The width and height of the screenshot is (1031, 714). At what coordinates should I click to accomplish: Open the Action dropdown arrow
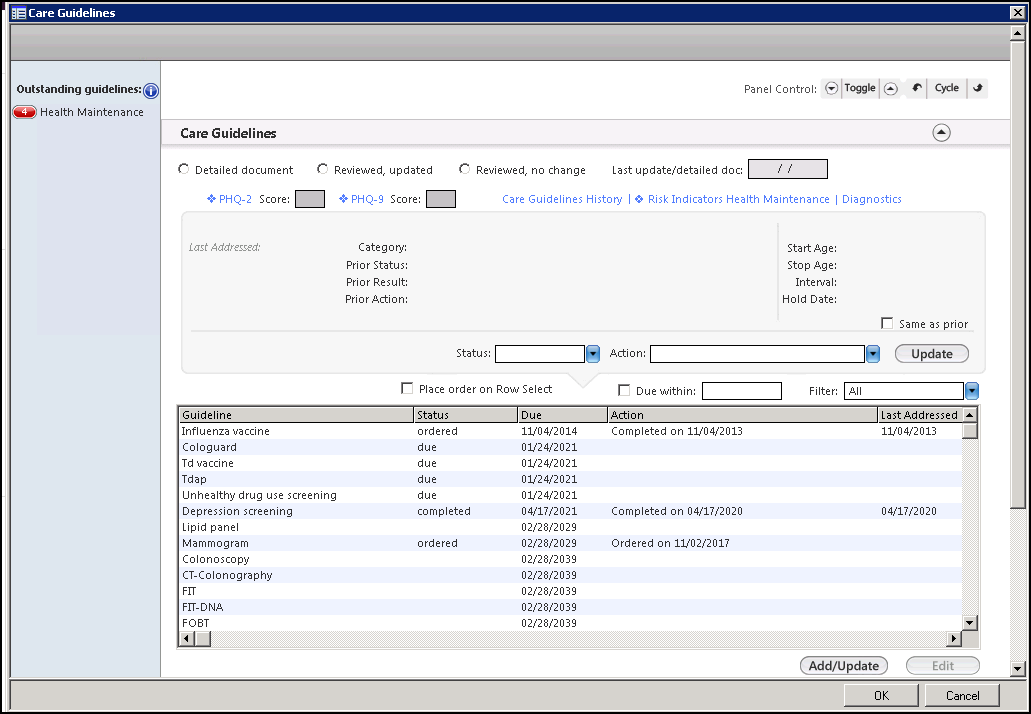[x=873, y=354]
